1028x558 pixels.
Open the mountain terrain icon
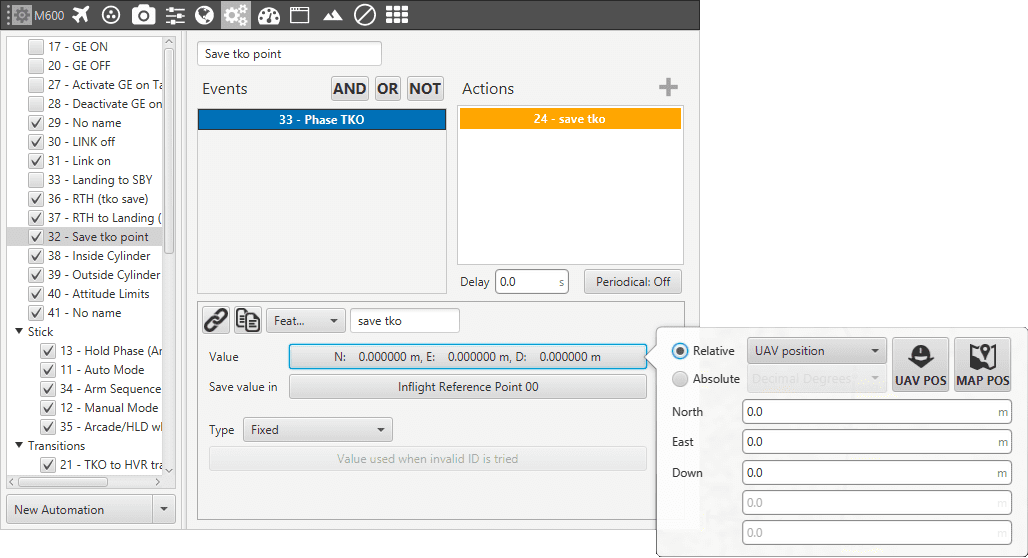pos(332,15)
